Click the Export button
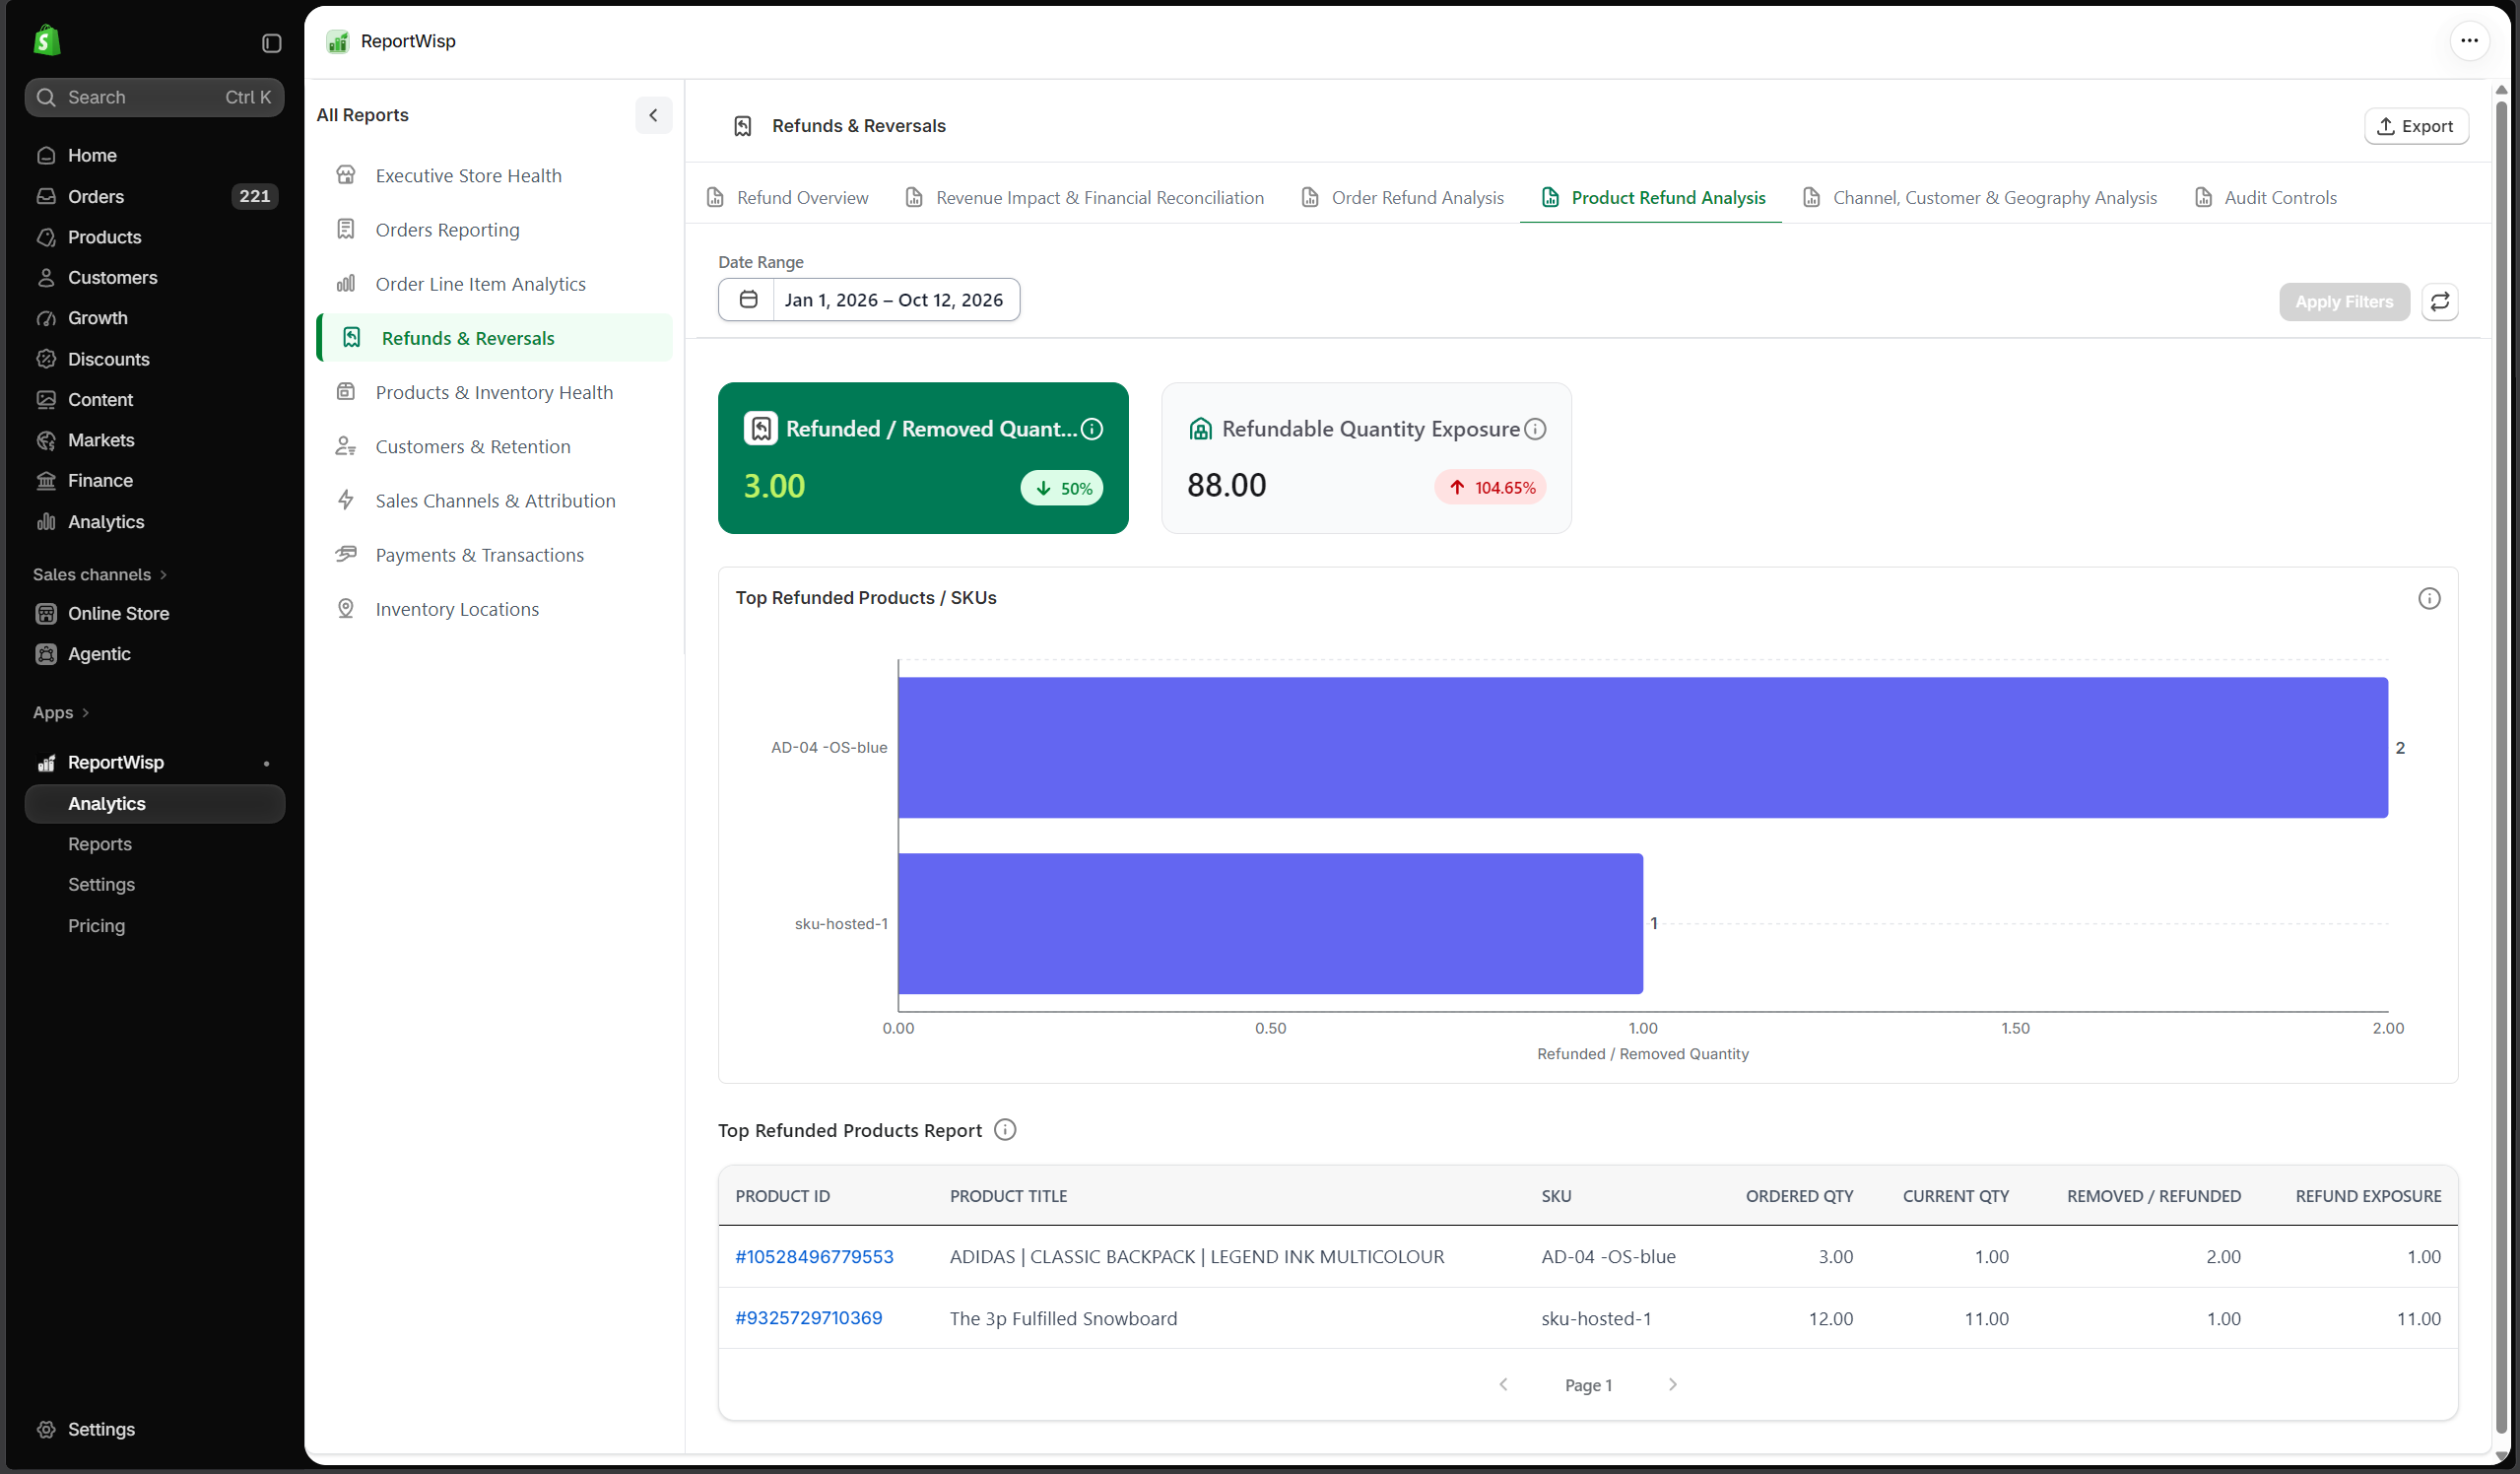The image size is (2520, 1474). tap(2415, 126)
